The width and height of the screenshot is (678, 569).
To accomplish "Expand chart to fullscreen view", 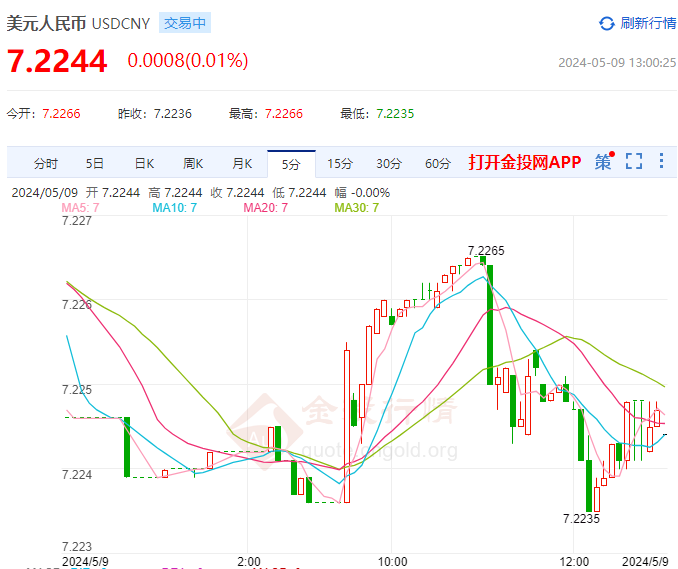I will click(633, 162).
